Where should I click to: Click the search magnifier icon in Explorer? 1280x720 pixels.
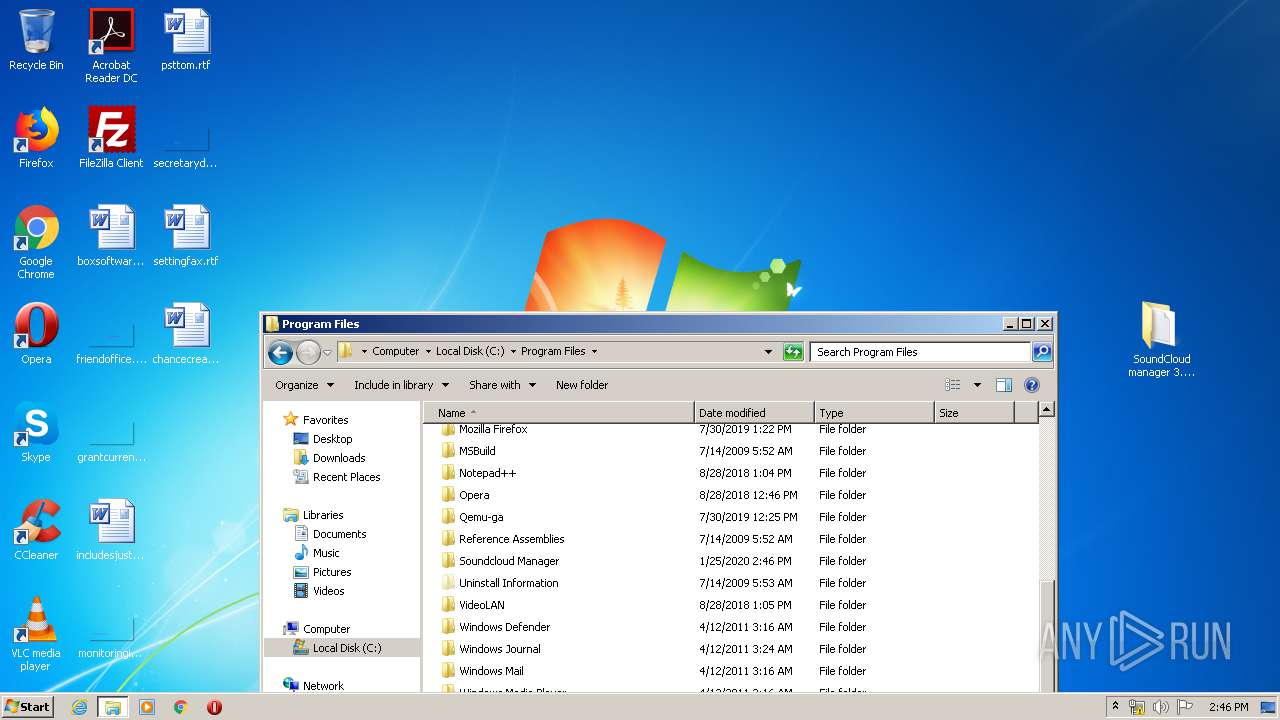pyautogui.click(x=1042, y=352)
